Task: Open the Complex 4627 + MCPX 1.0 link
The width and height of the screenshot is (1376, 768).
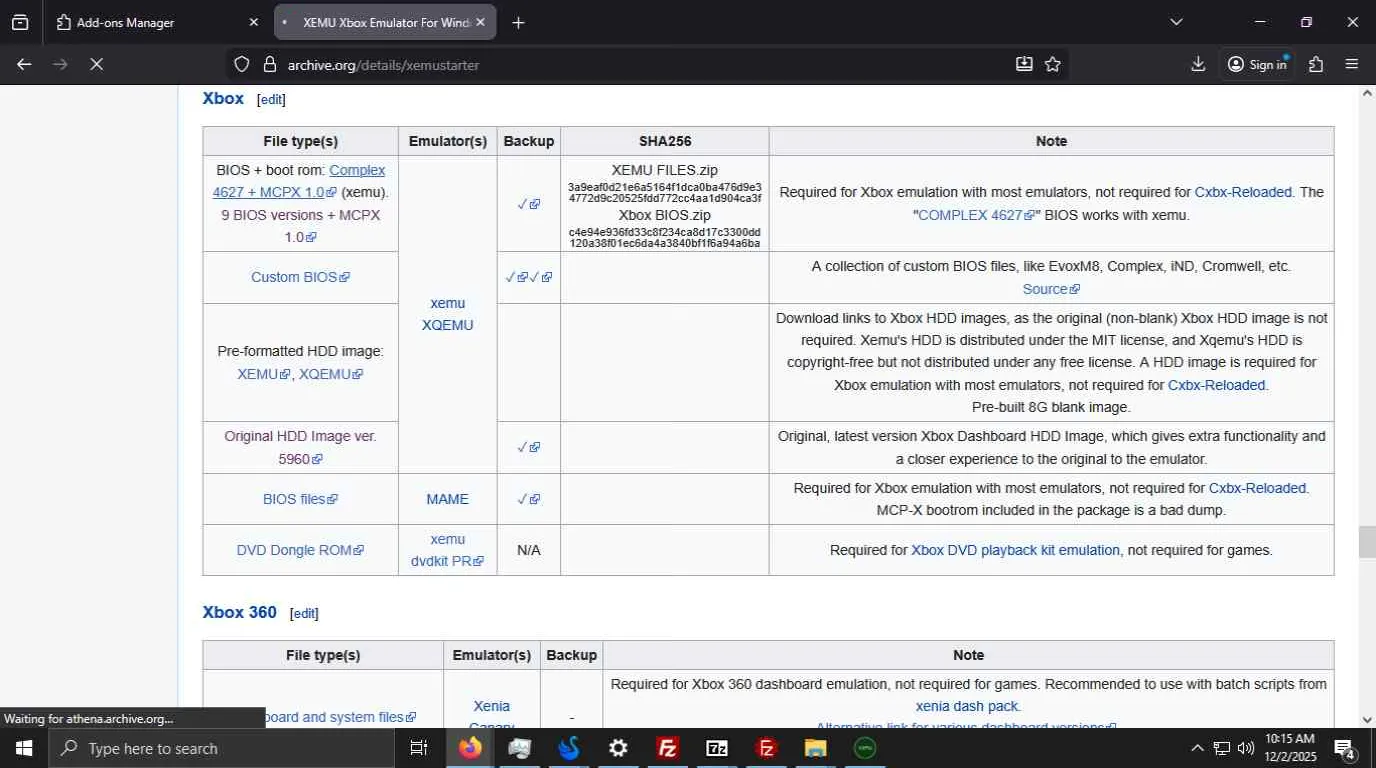Action: pyautogui.click(x=299, y=181)
